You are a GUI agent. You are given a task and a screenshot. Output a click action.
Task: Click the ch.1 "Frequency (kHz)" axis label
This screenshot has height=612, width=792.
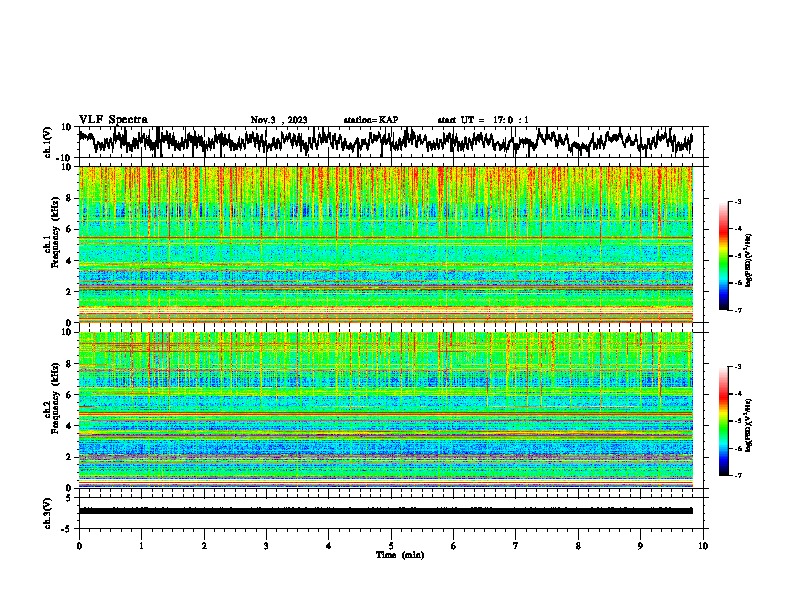55,233
